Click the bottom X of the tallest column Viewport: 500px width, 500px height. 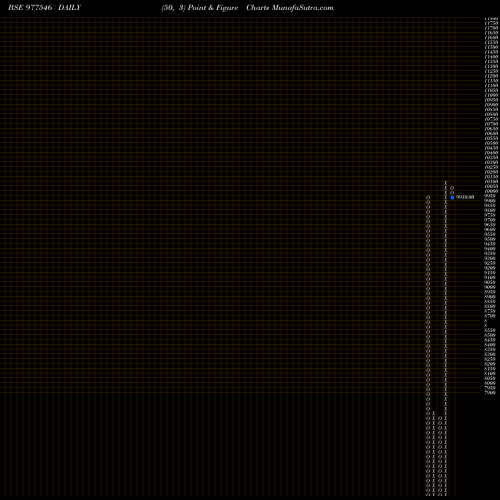click(446, 495)
